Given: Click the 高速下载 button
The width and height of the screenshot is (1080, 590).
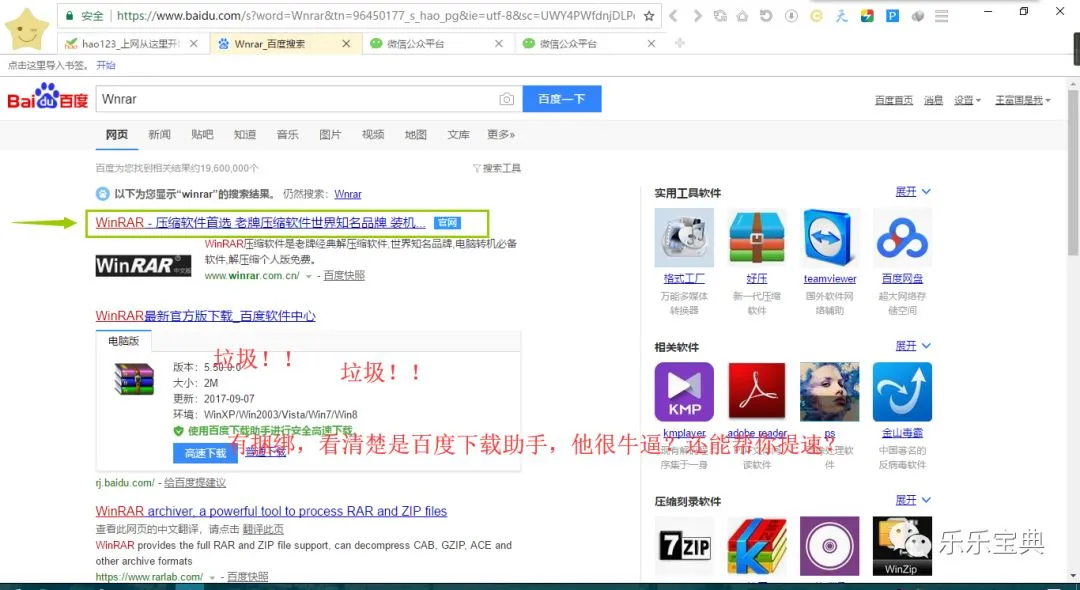Looking at the screenshot, I should (x=205, y=453).
